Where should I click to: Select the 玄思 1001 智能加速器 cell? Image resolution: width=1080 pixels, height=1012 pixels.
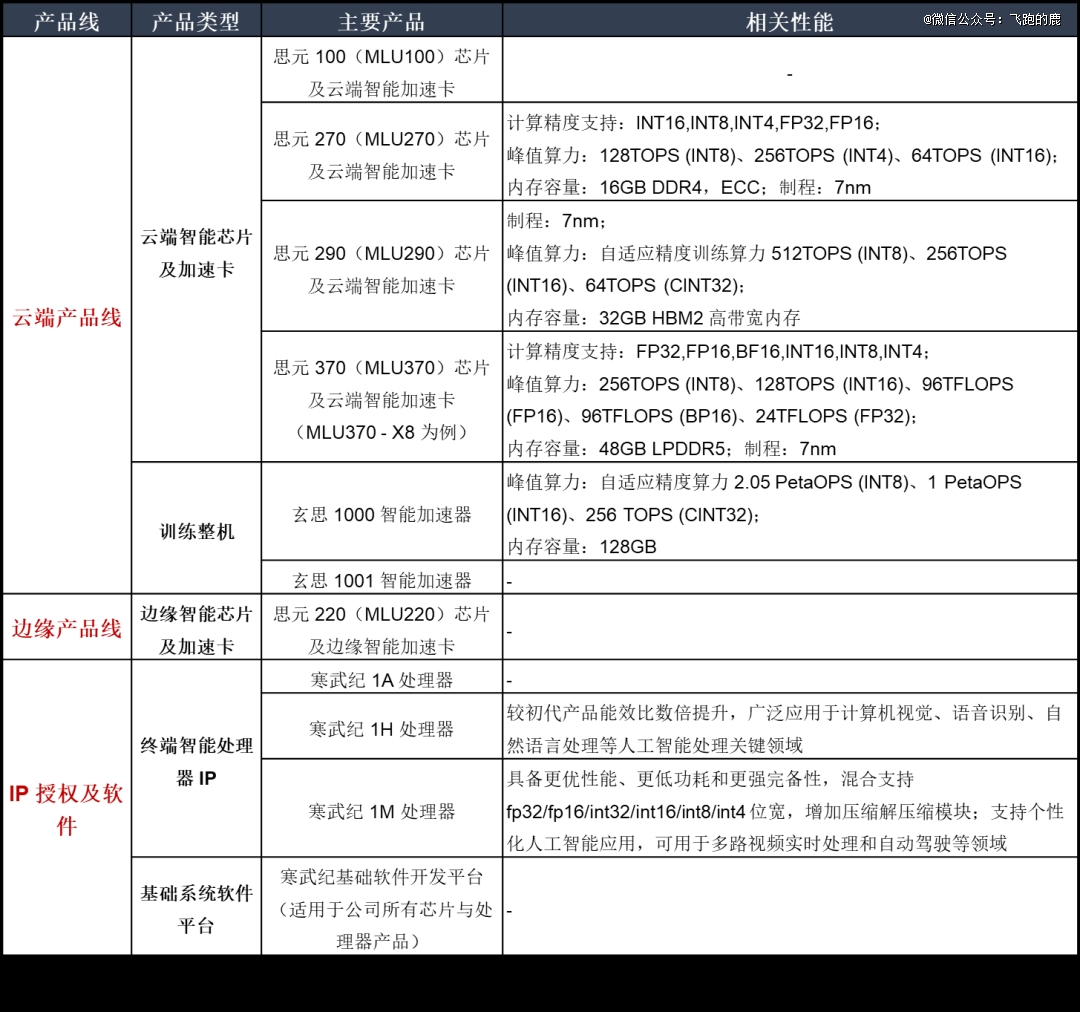click(x=382, y=577)
